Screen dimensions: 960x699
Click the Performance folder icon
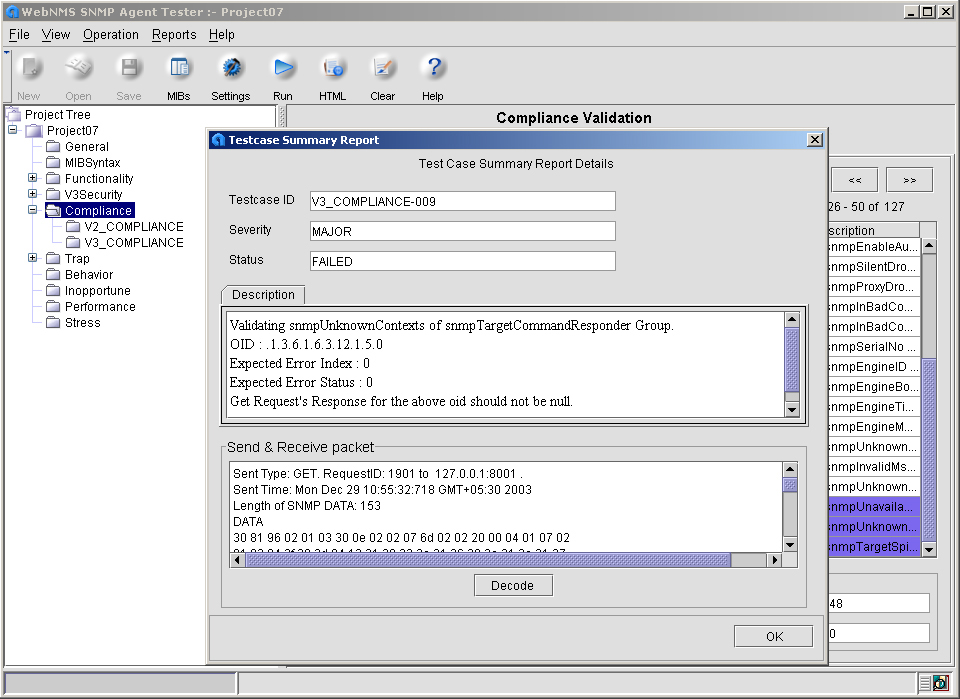pyautogui.click(x=53, y=306)
